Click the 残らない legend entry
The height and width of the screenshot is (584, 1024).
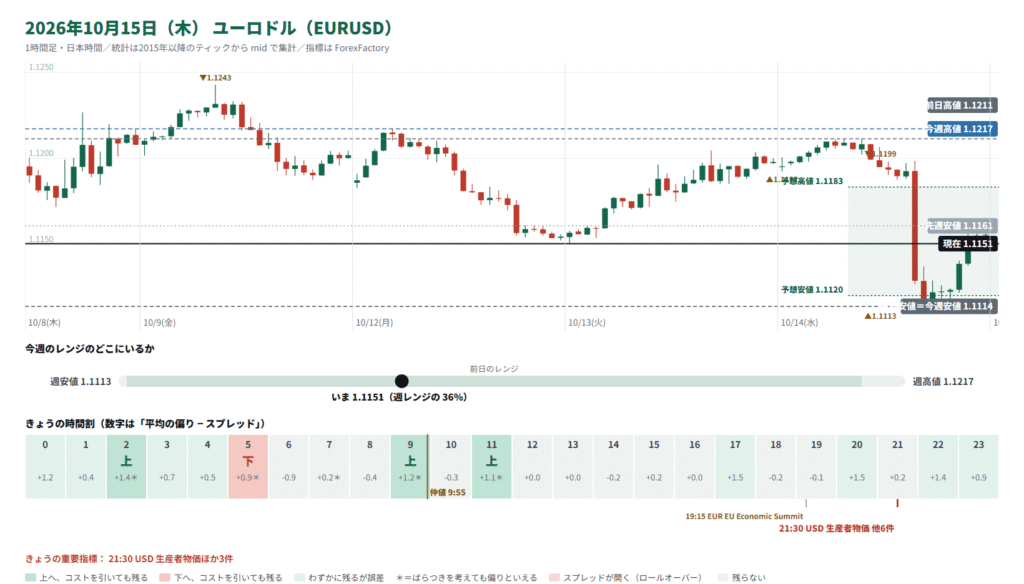click(x=741, y=577)
